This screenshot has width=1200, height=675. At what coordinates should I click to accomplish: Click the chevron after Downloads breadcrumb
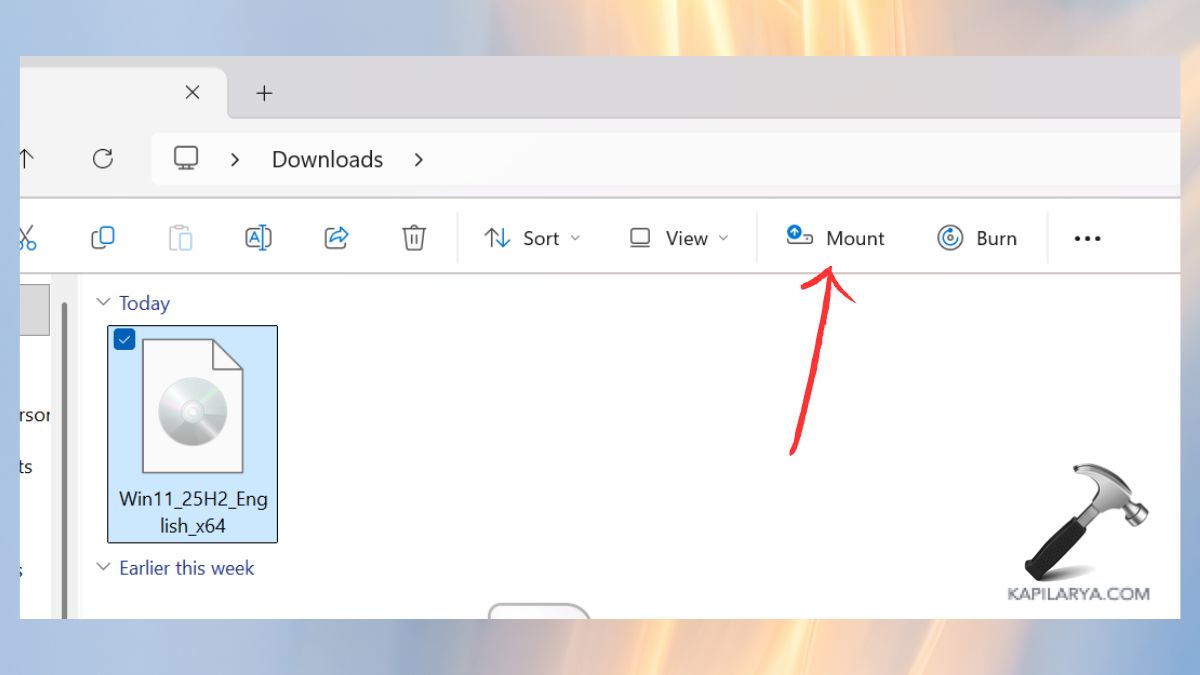(x=419, y=159)
